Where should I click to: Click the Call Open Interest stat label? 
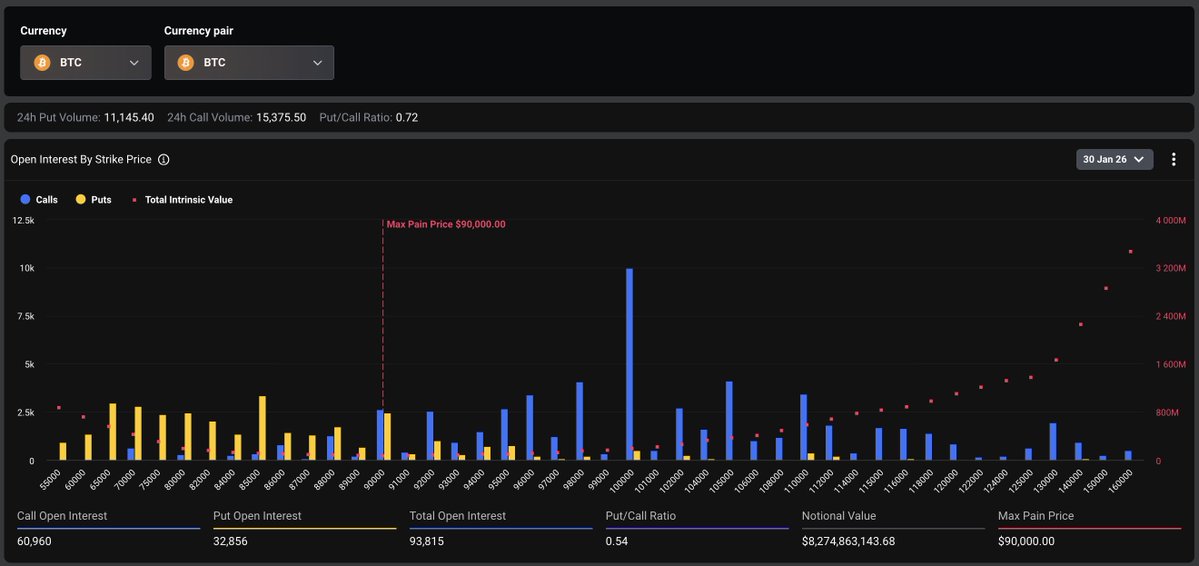62,516
